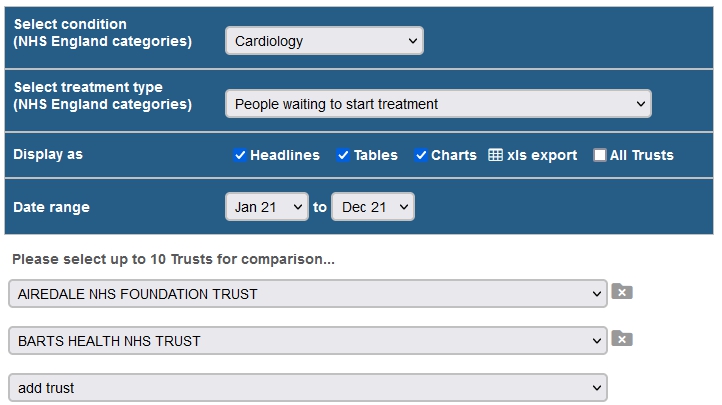The height and width of the screenshot is (405, 722).
Task: Click the 'Headlines' text label
Action: [285, 155]
